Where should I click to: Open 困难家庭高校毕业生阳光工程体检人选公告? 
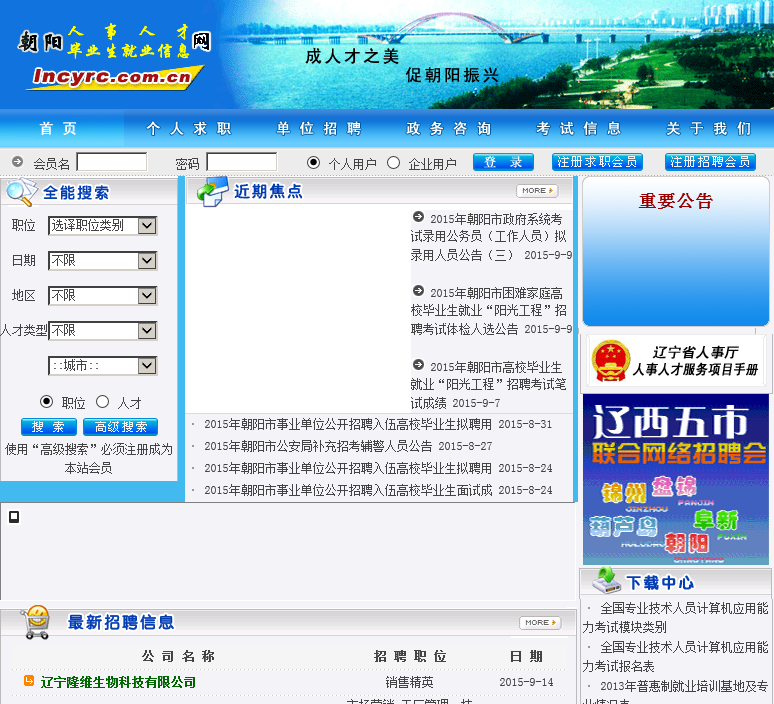pos(491,311)
